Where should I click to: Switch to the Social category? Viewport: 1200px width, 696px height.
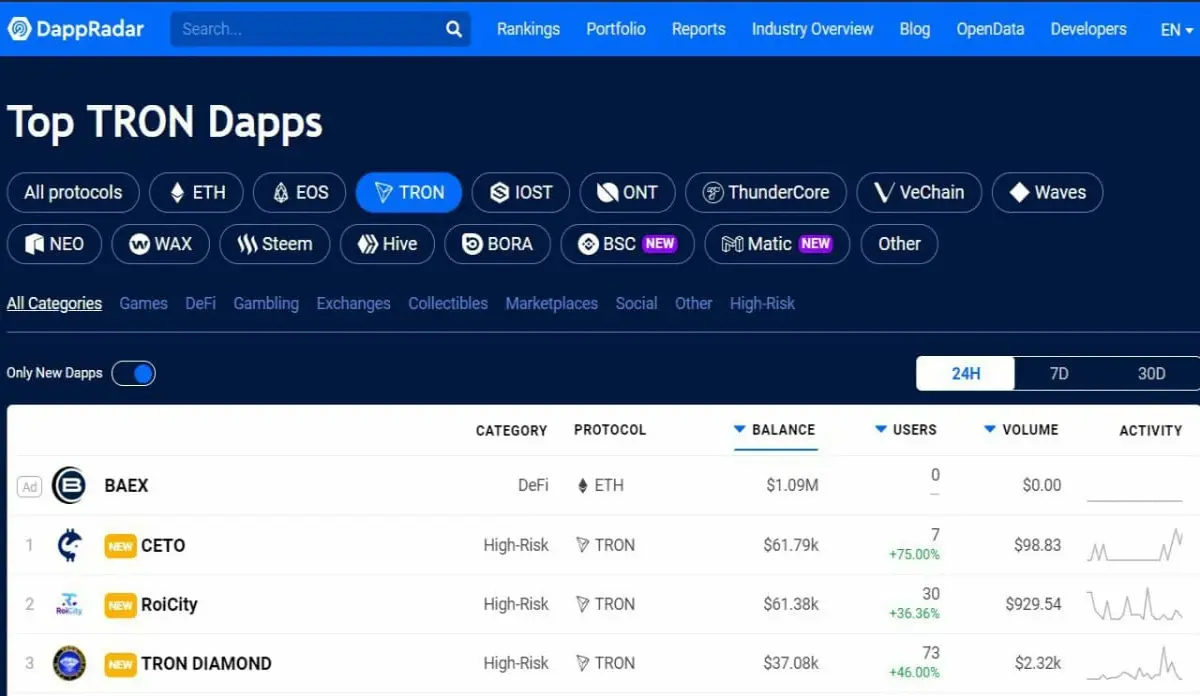click(637, 303)
